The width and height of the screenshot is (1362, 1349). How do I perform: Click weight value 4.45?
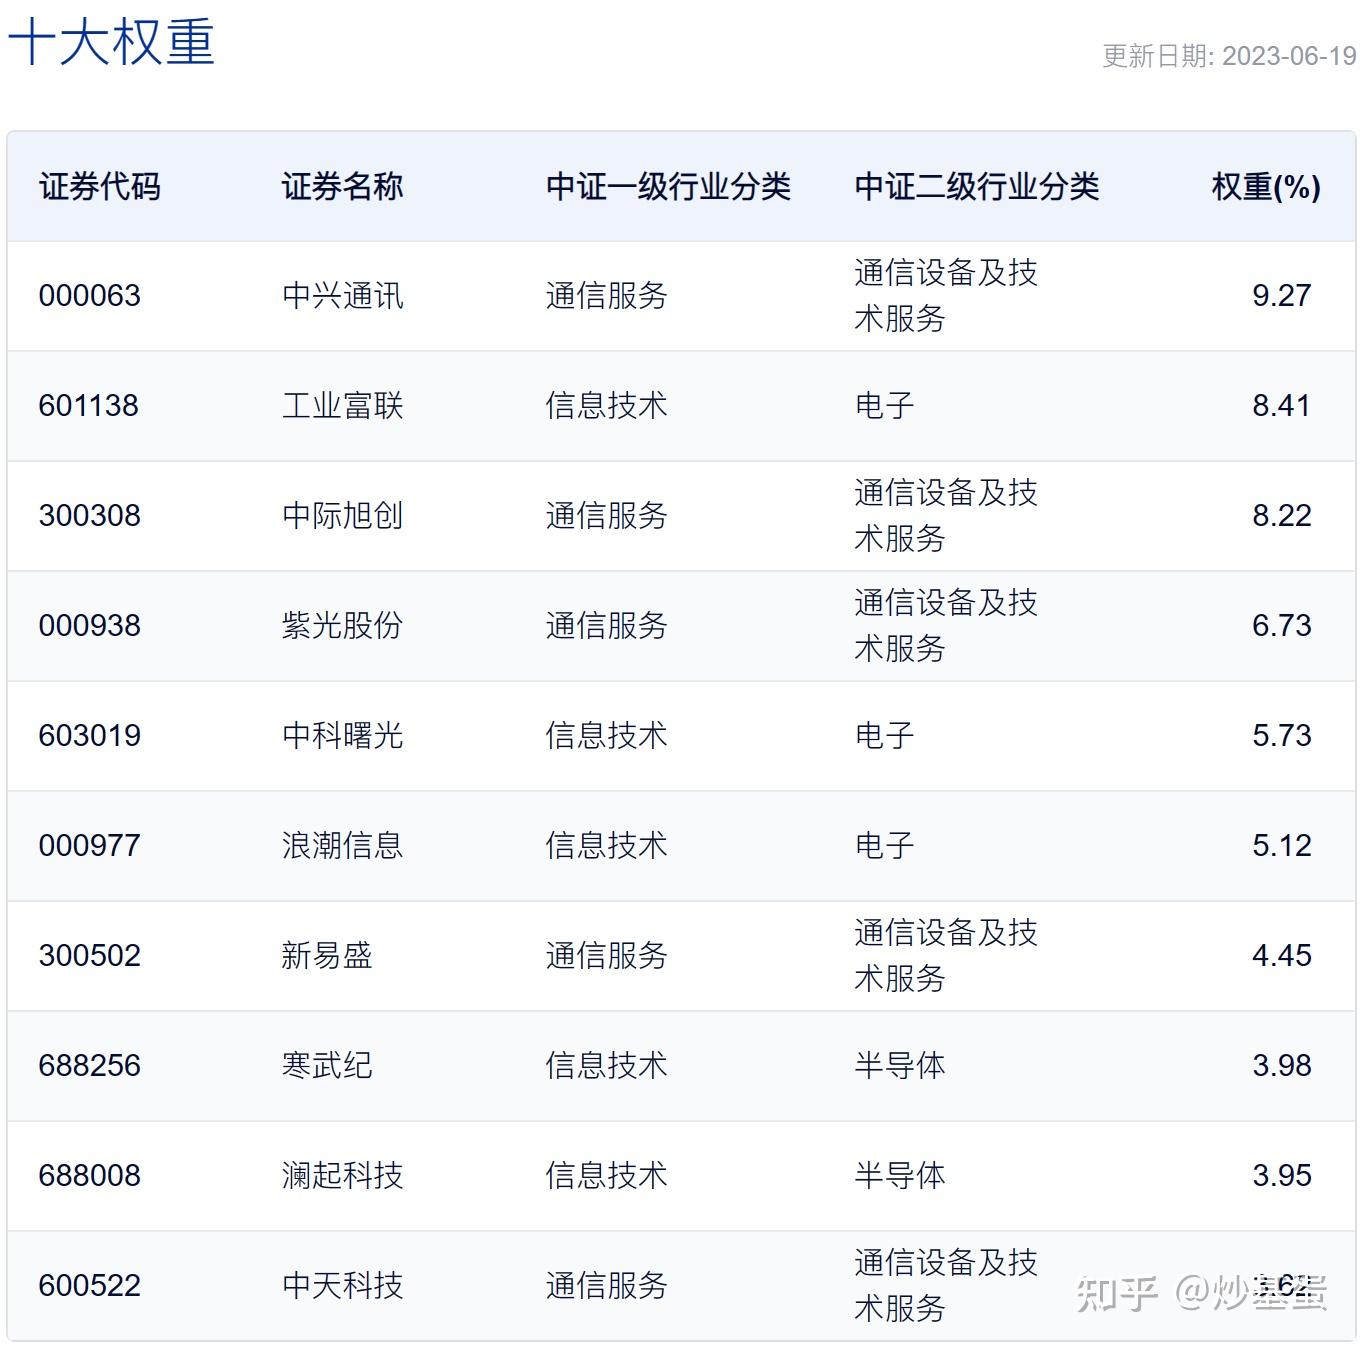(1281, 956)
